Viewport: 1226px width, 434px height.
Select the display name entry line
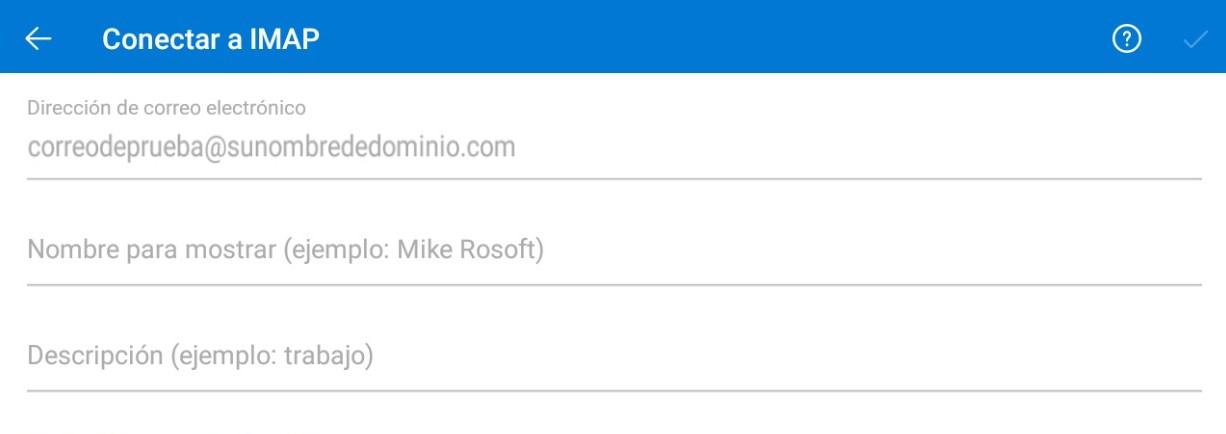613,250
